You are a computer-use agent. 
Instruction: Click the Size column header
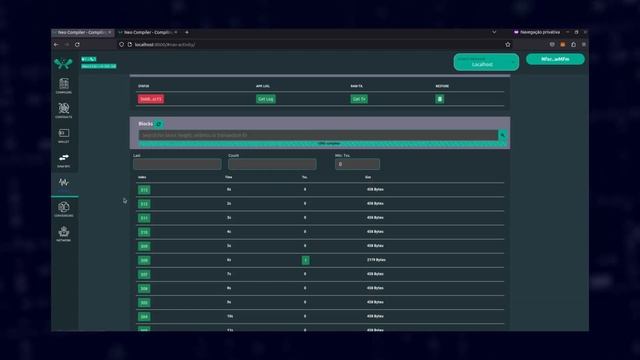[368, 177]
